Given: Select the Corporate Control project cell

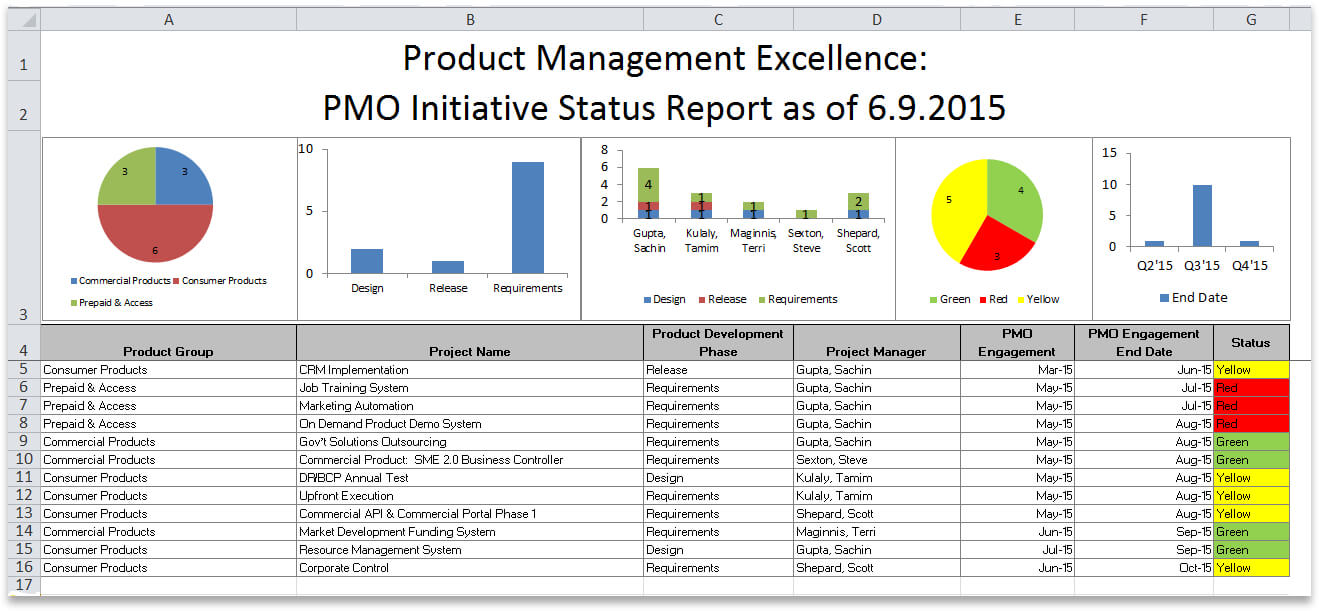Looking at the screenshot, I should (x=470, y=568).
